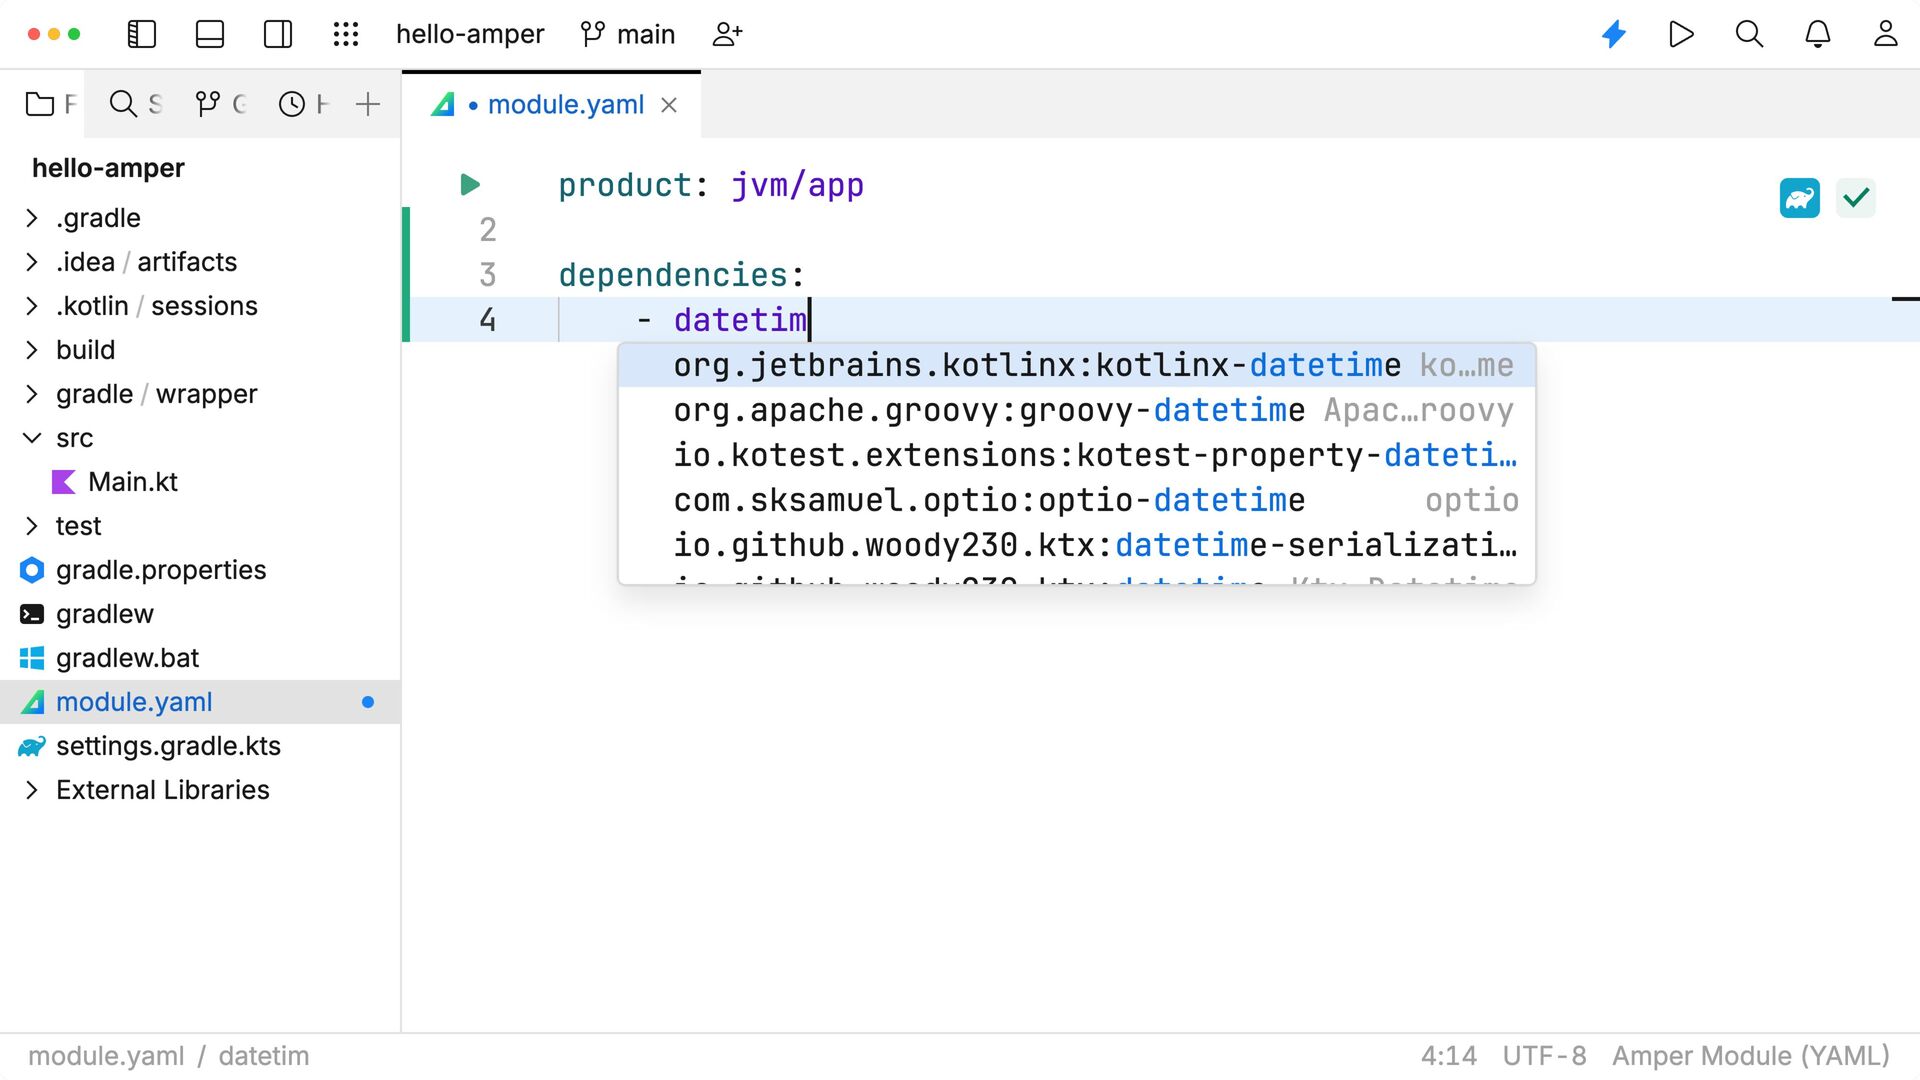Open the hello-amper project menu
Viewport: 1920px width, 1080px height.
click(x=470, y=34)
